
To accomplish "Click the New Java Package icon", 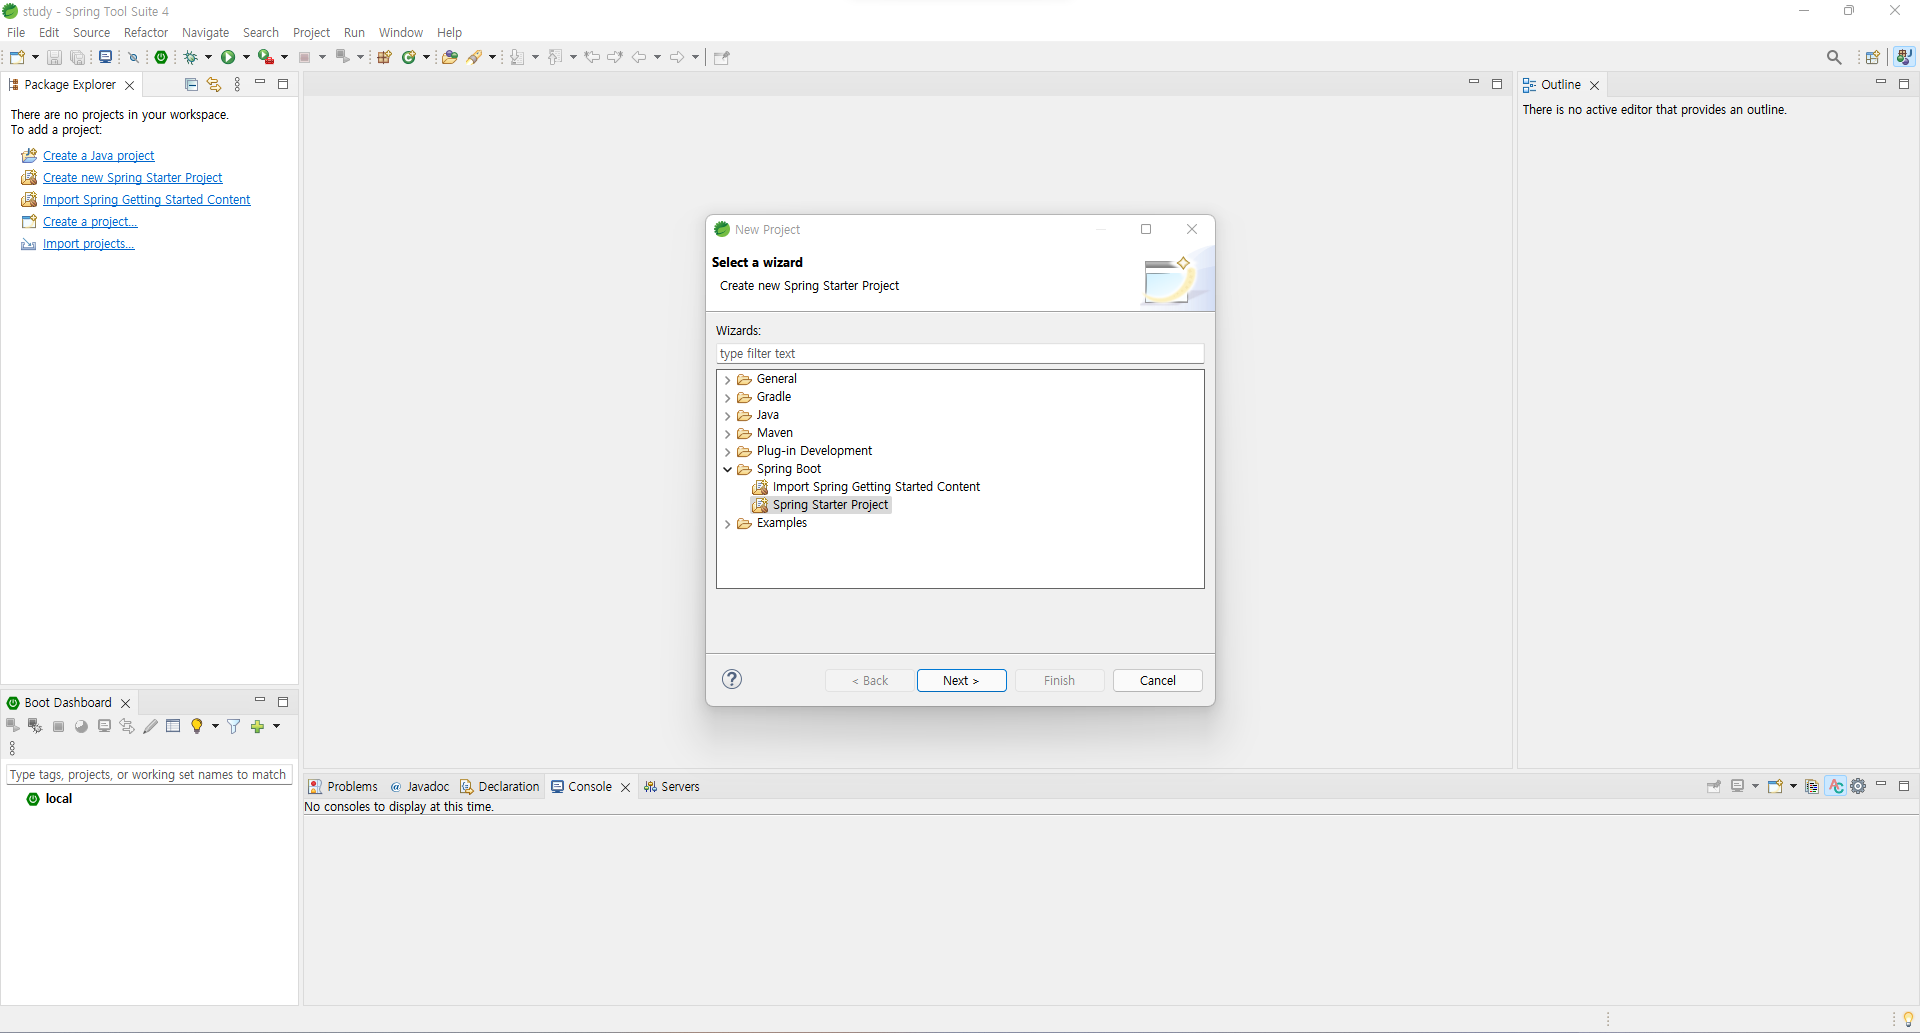I will 384,57.
